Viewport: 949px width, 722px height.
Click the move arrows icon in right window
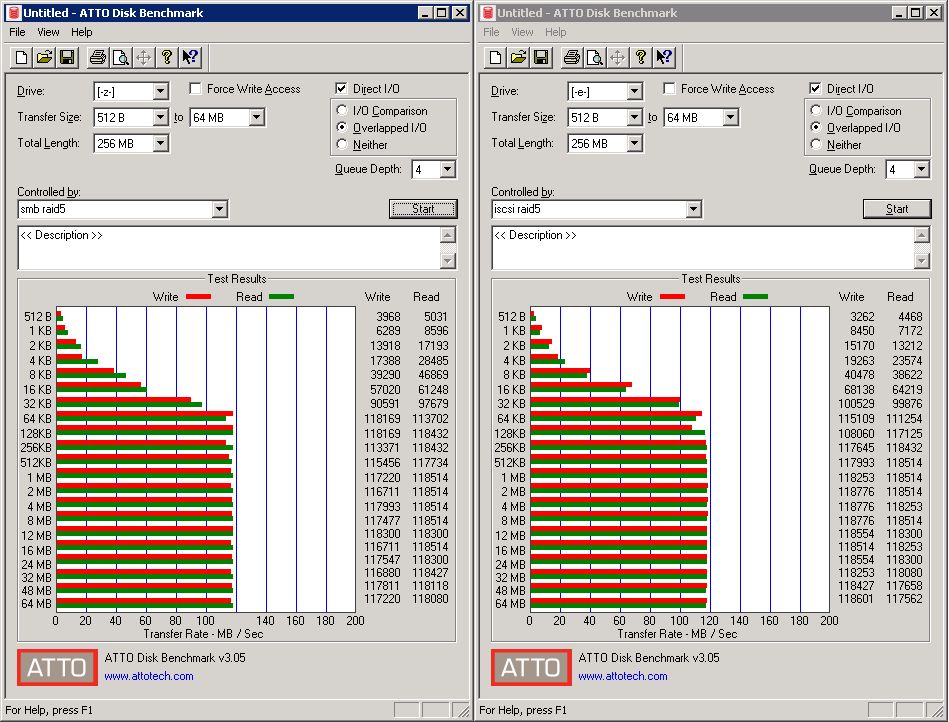coord(617,57)
